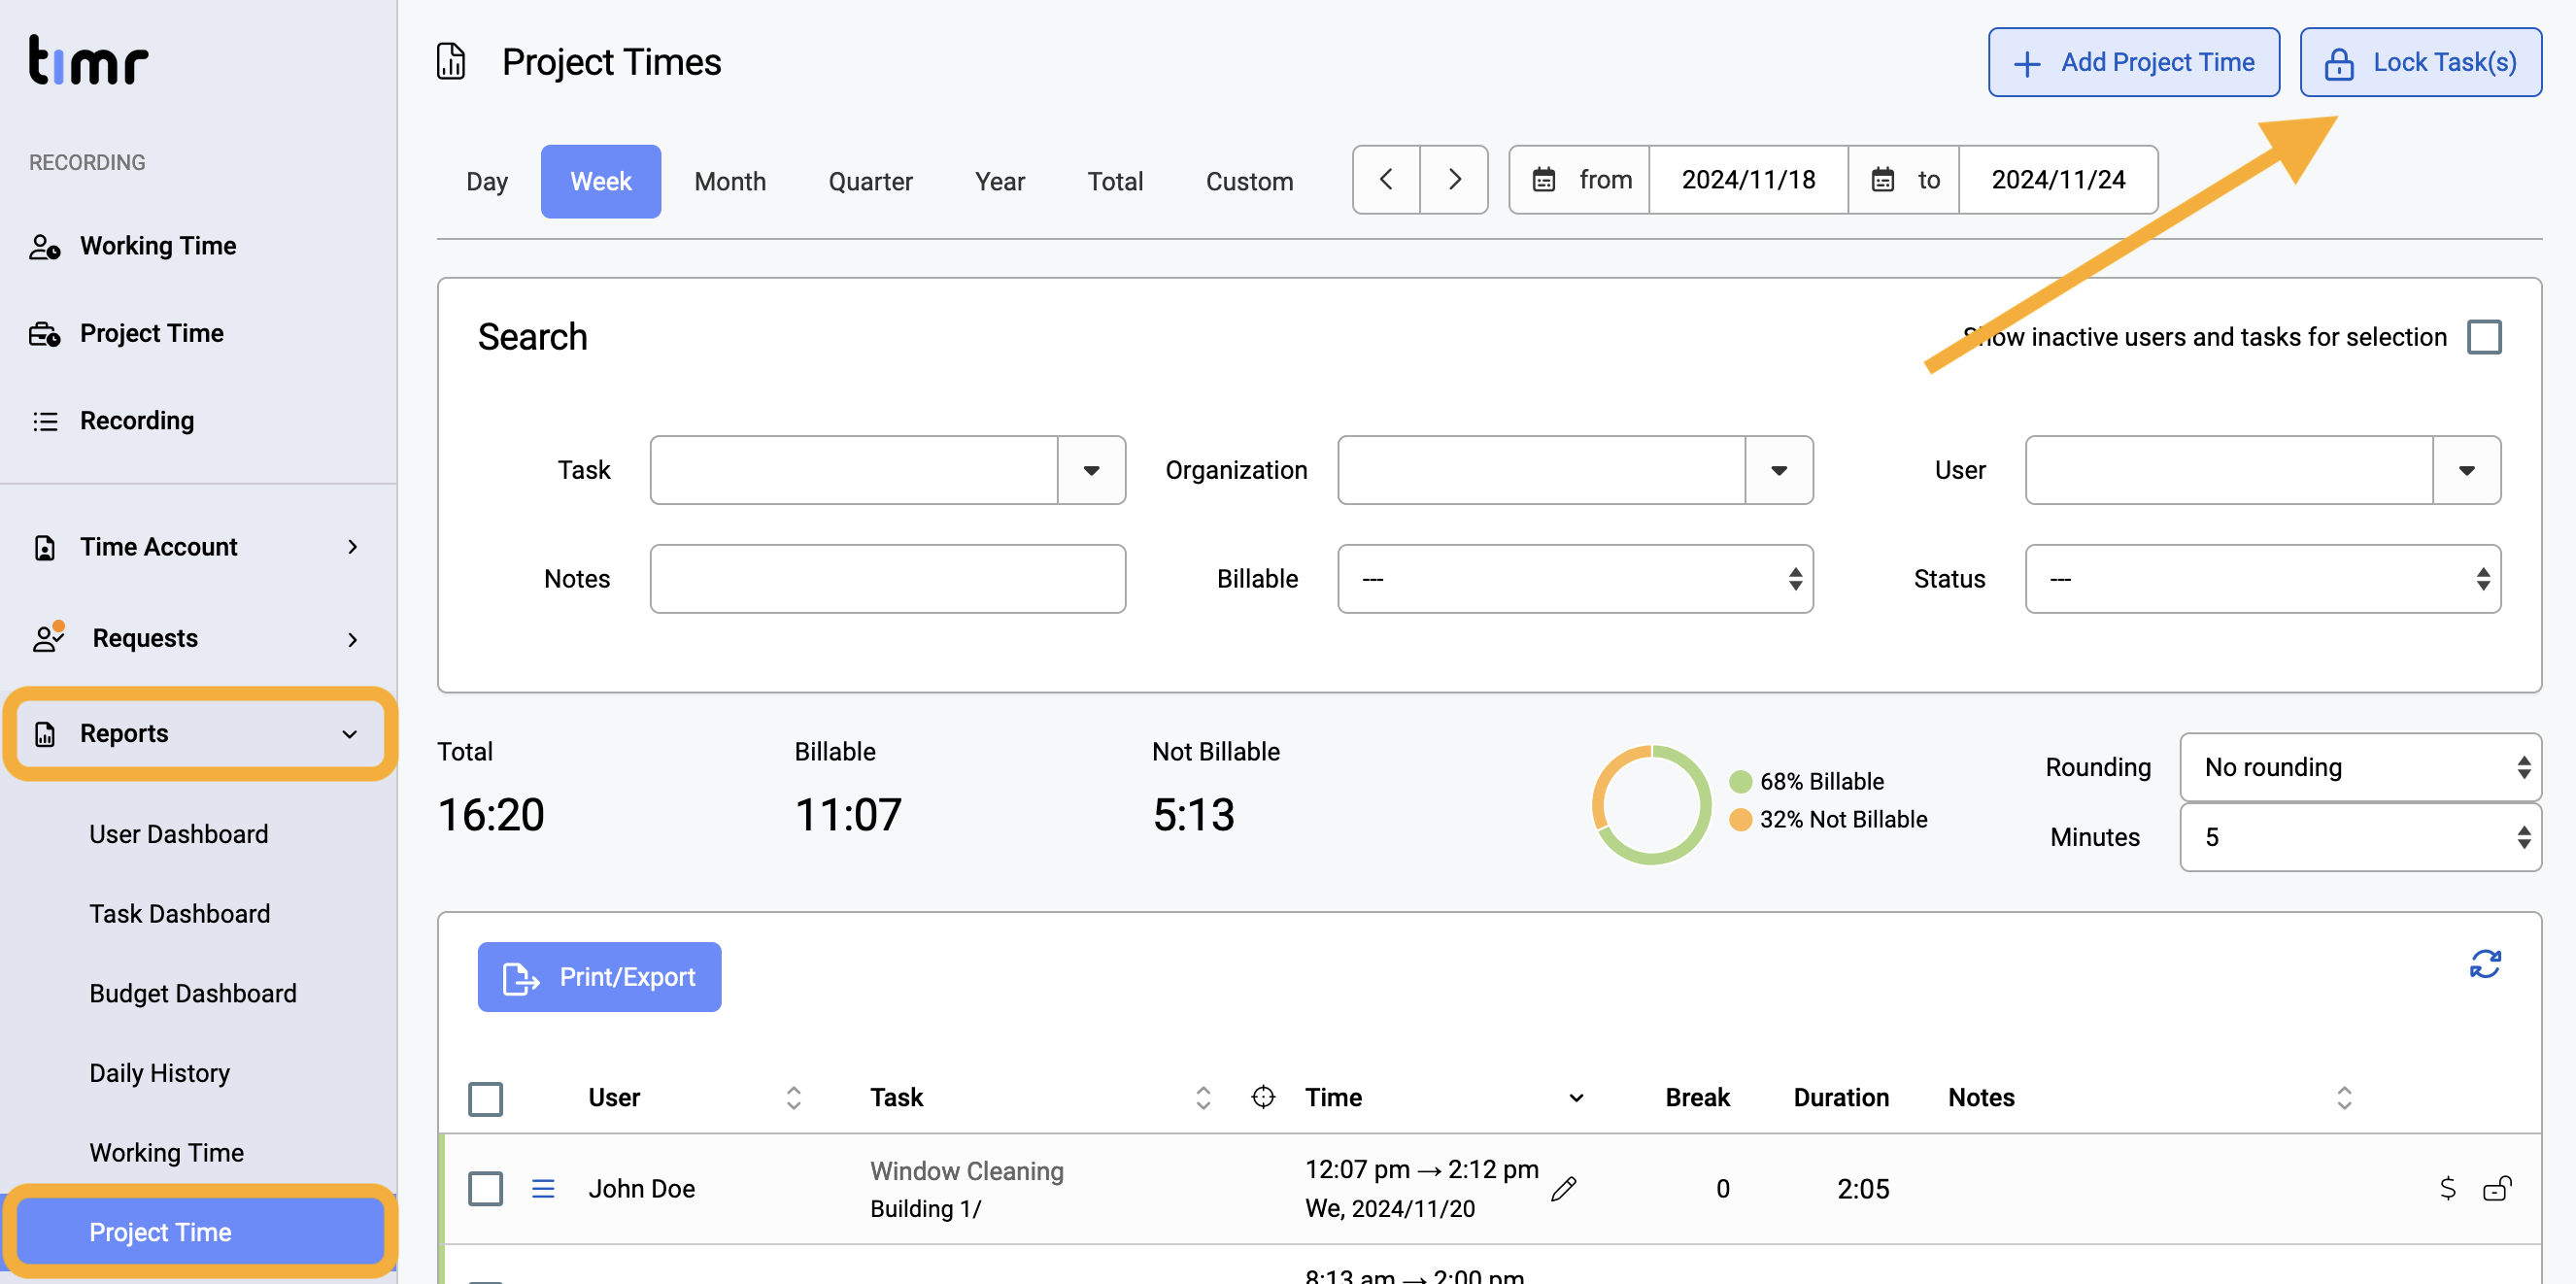Edit the to date 2024/11/24 field
The height and width of the screenshot is (1284, 2576).
tap(2058, 180)
